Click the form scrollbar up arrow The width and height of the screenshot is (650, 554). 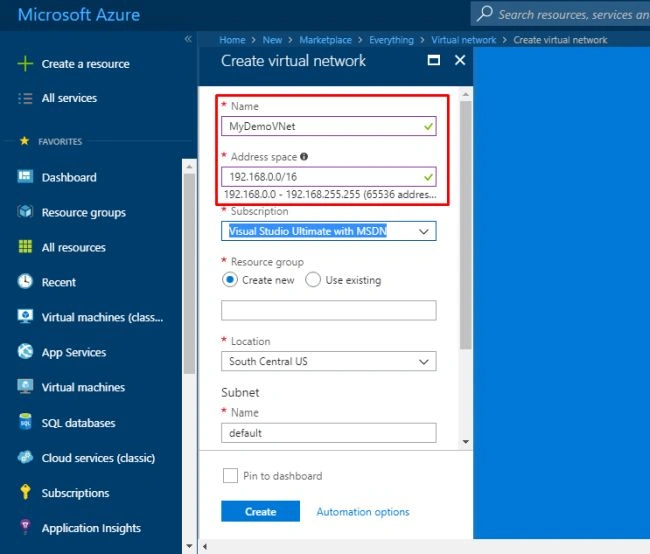[466, 95]
